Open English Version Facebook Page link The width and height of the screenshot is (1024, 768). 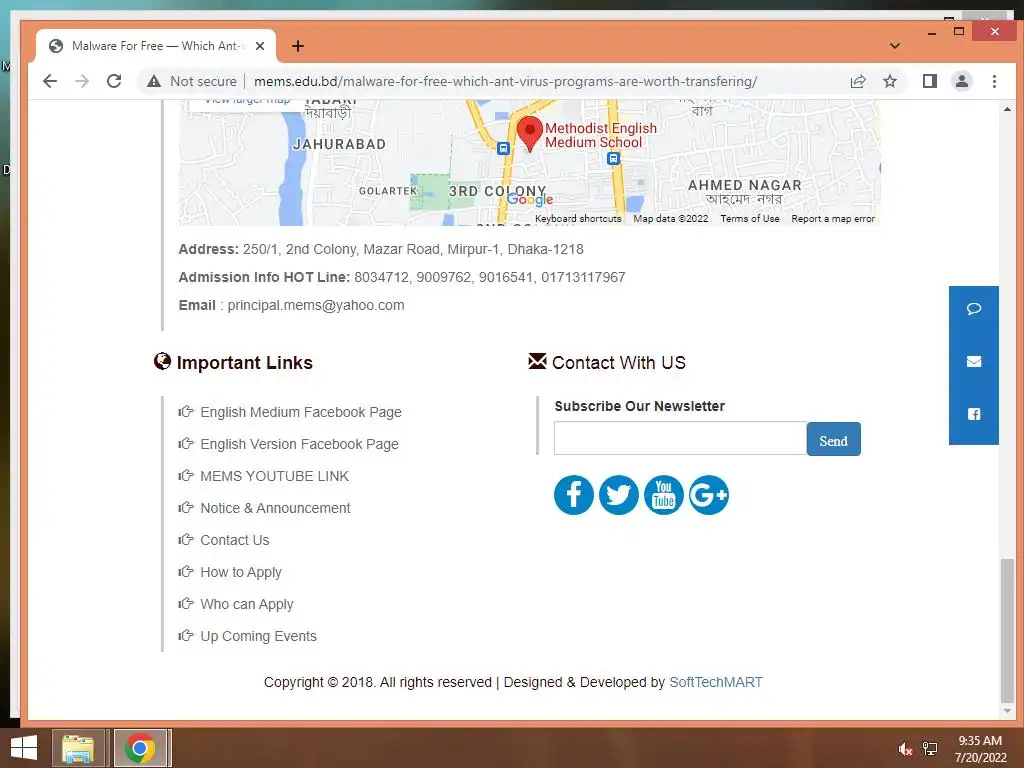[x=299, y=444]
